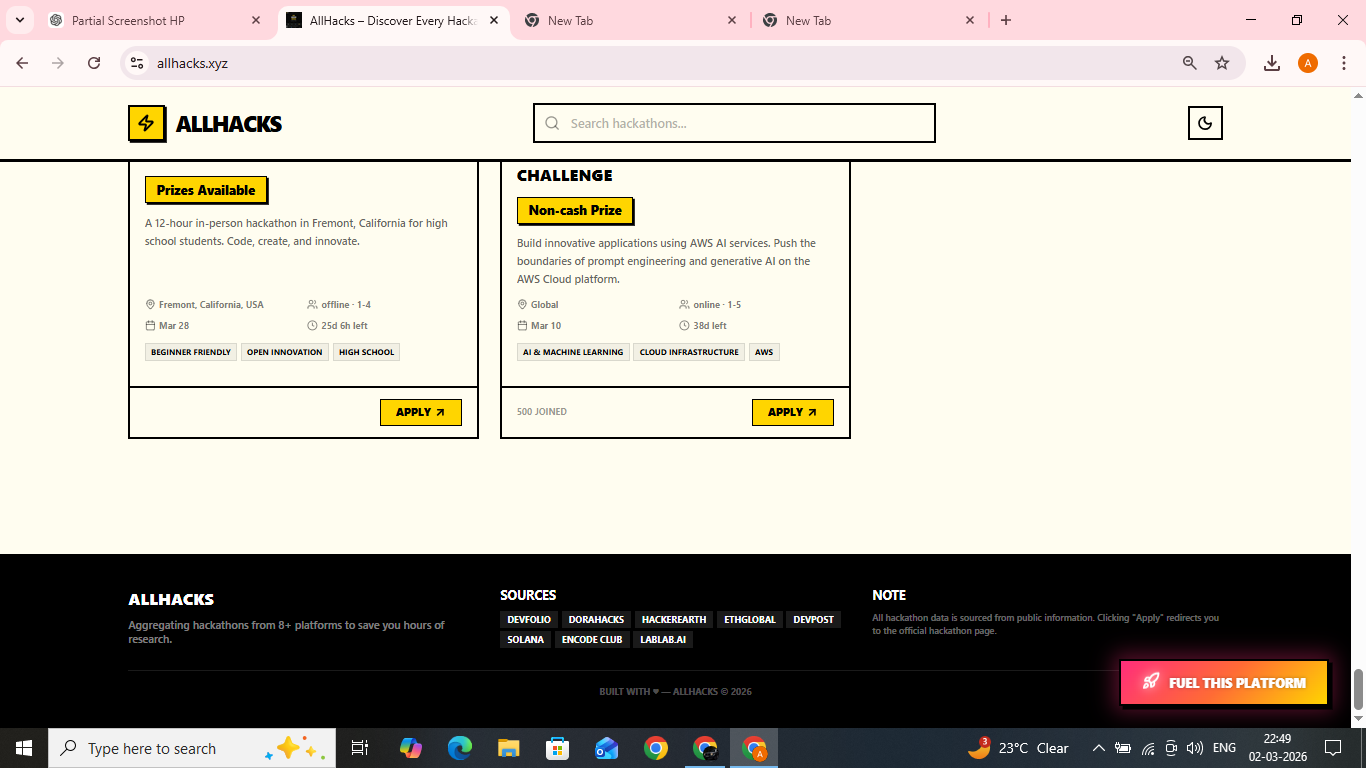
Task: Click the AllHacks lightning bolt logo
Action: (x=146, y=123)
